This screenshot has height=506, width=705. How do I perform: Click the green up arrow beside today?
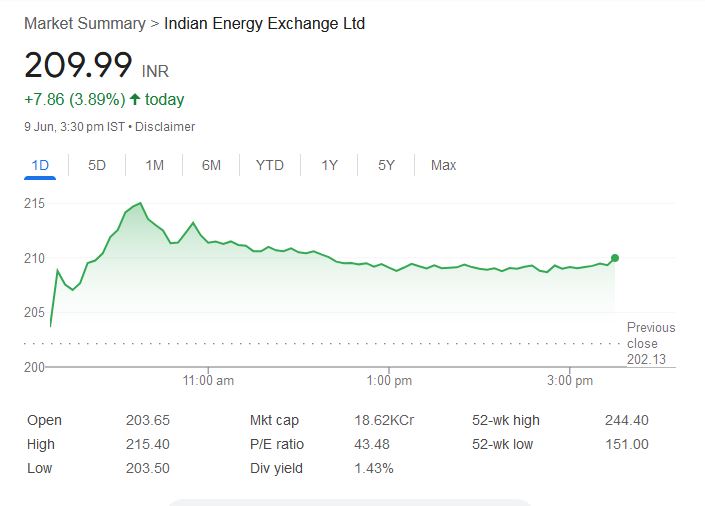coord(135,100)
